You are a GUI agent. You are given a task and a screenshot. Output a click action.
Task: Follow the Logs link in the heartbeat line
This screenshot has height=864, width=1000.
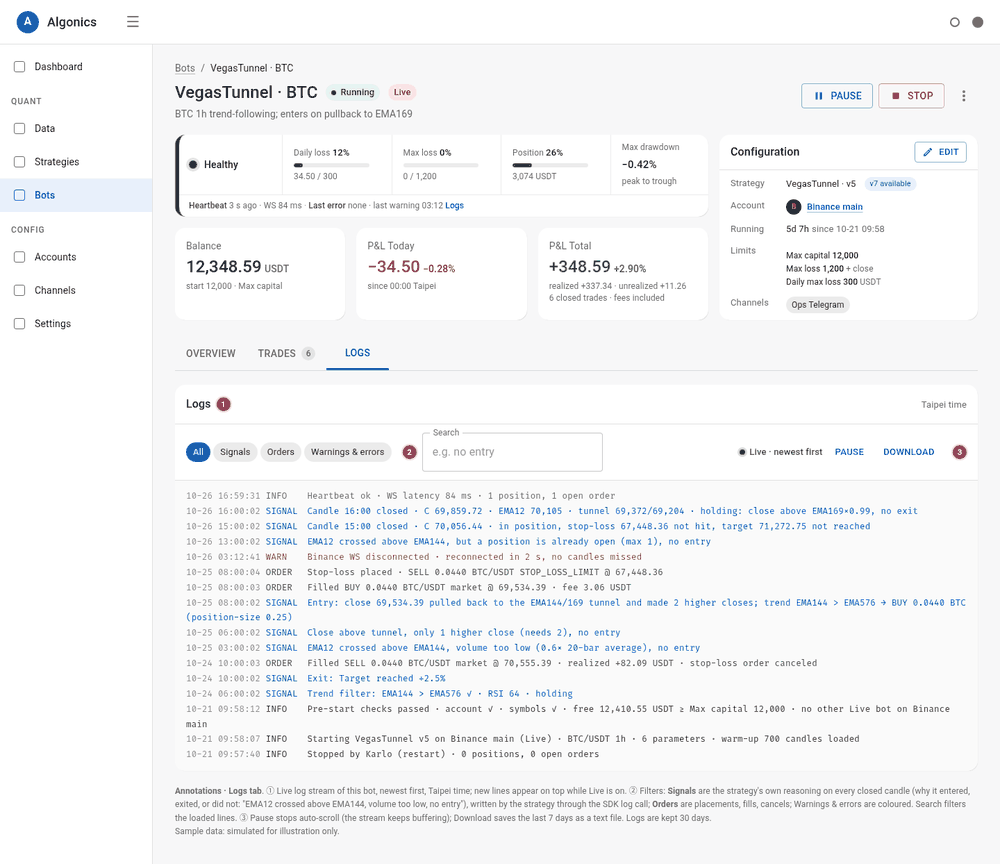tap(454, 205)
